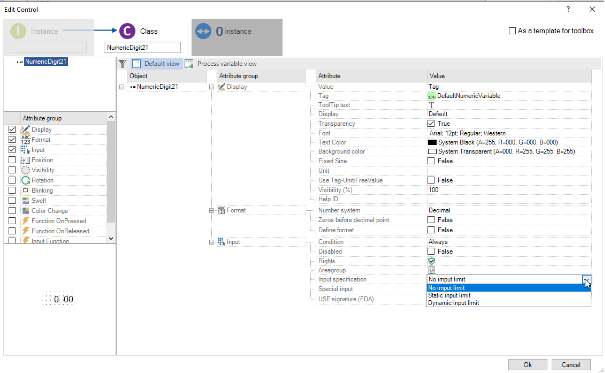Click the filter funnel icon

(123, 64)
